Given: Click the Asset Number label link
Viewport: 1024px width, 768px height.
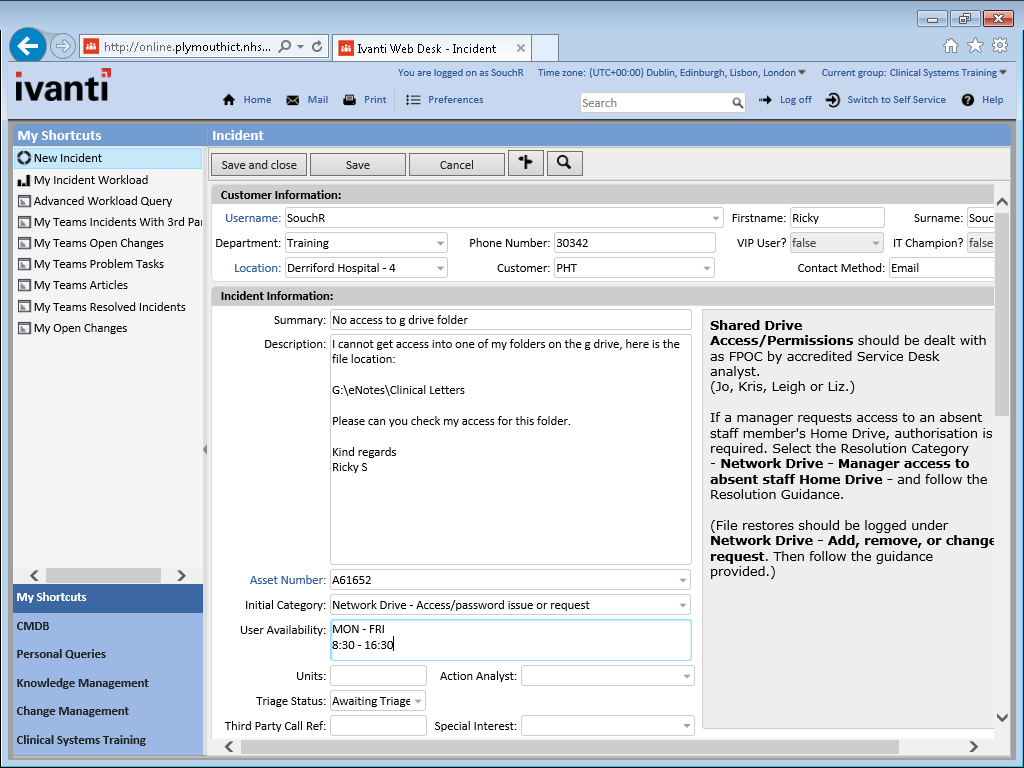Looking at the screenshot, I should coord(287,580).
